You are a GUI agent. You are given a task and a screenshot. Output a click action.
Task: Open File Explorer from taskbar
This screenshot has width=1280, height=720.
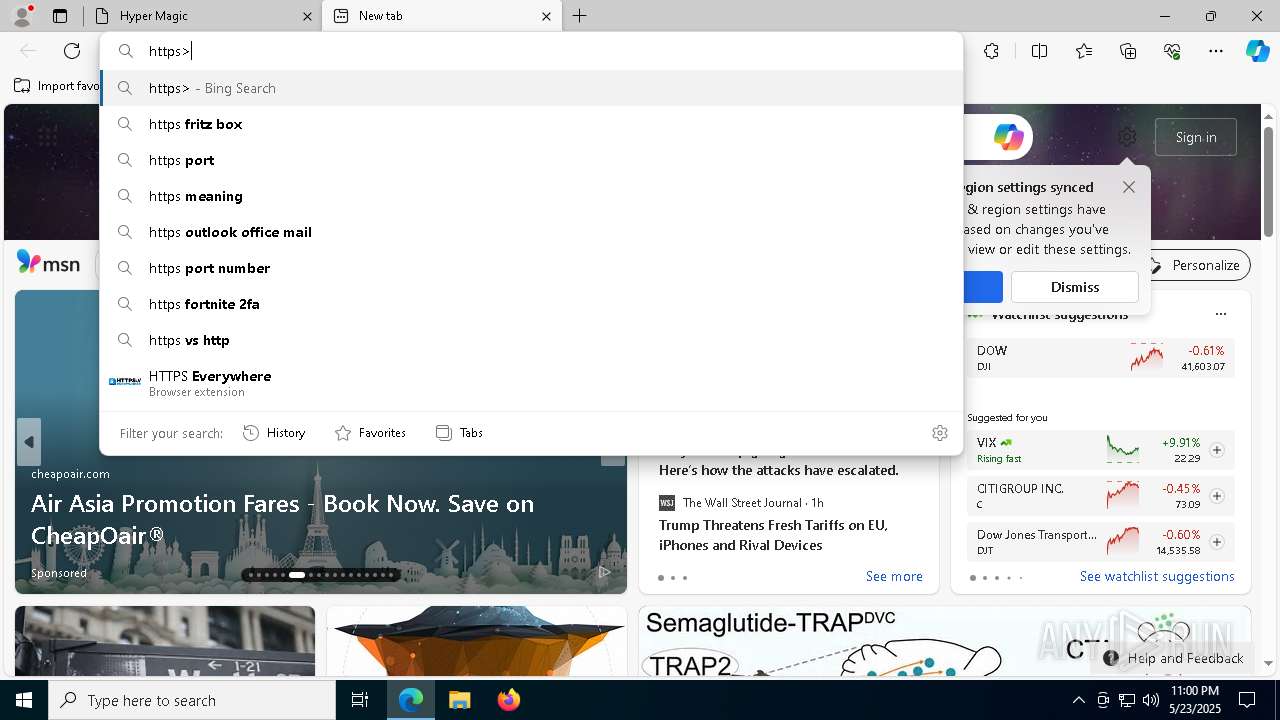[460, 700]
